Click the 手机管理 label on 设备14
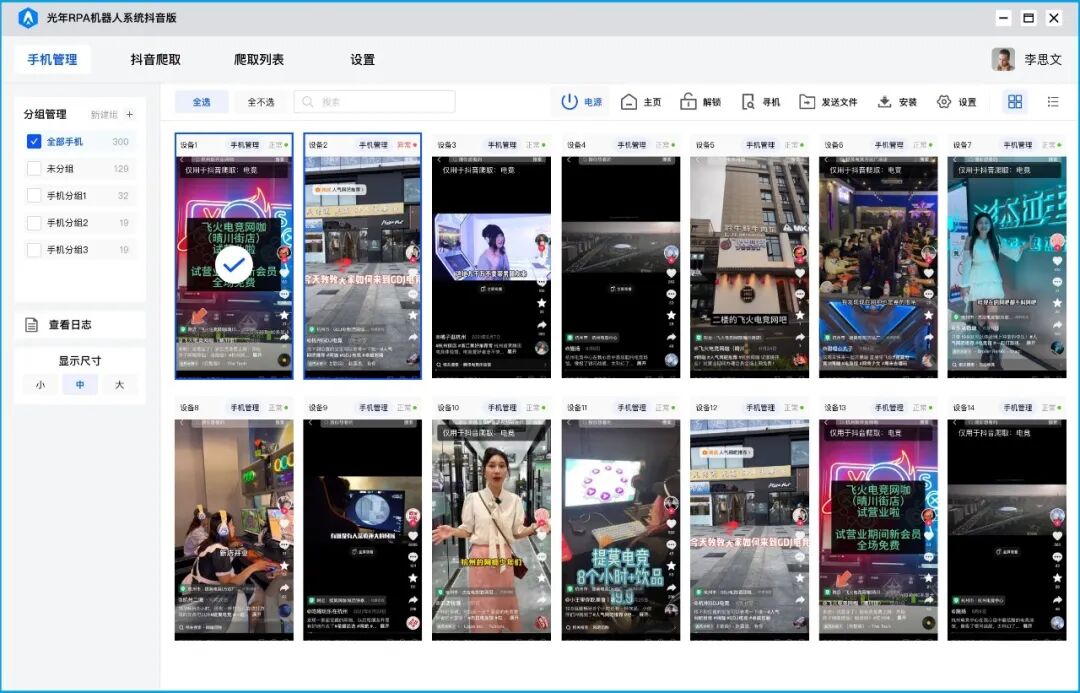Screen dimensions: 1080x693 coord(1018,408)
